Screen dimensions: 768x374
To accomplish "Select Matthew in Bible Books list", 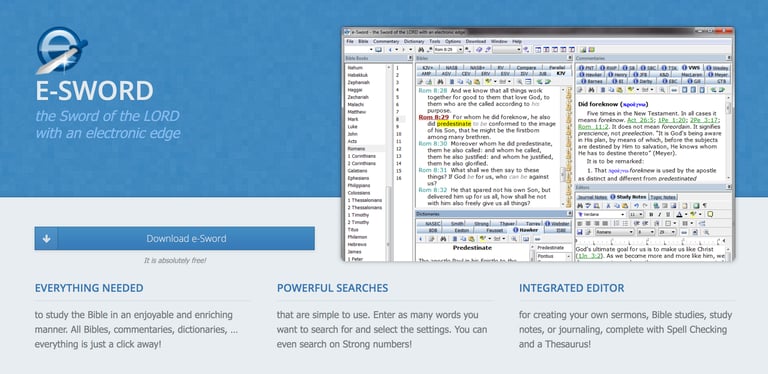I will (x=357, y=112).
